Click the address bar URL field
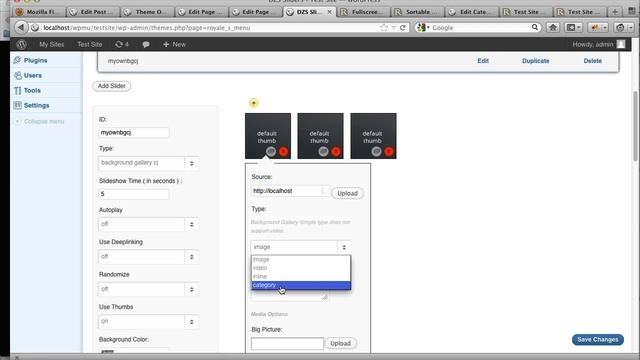The width and height of the screenshot is (640, 360). point(208,28)
